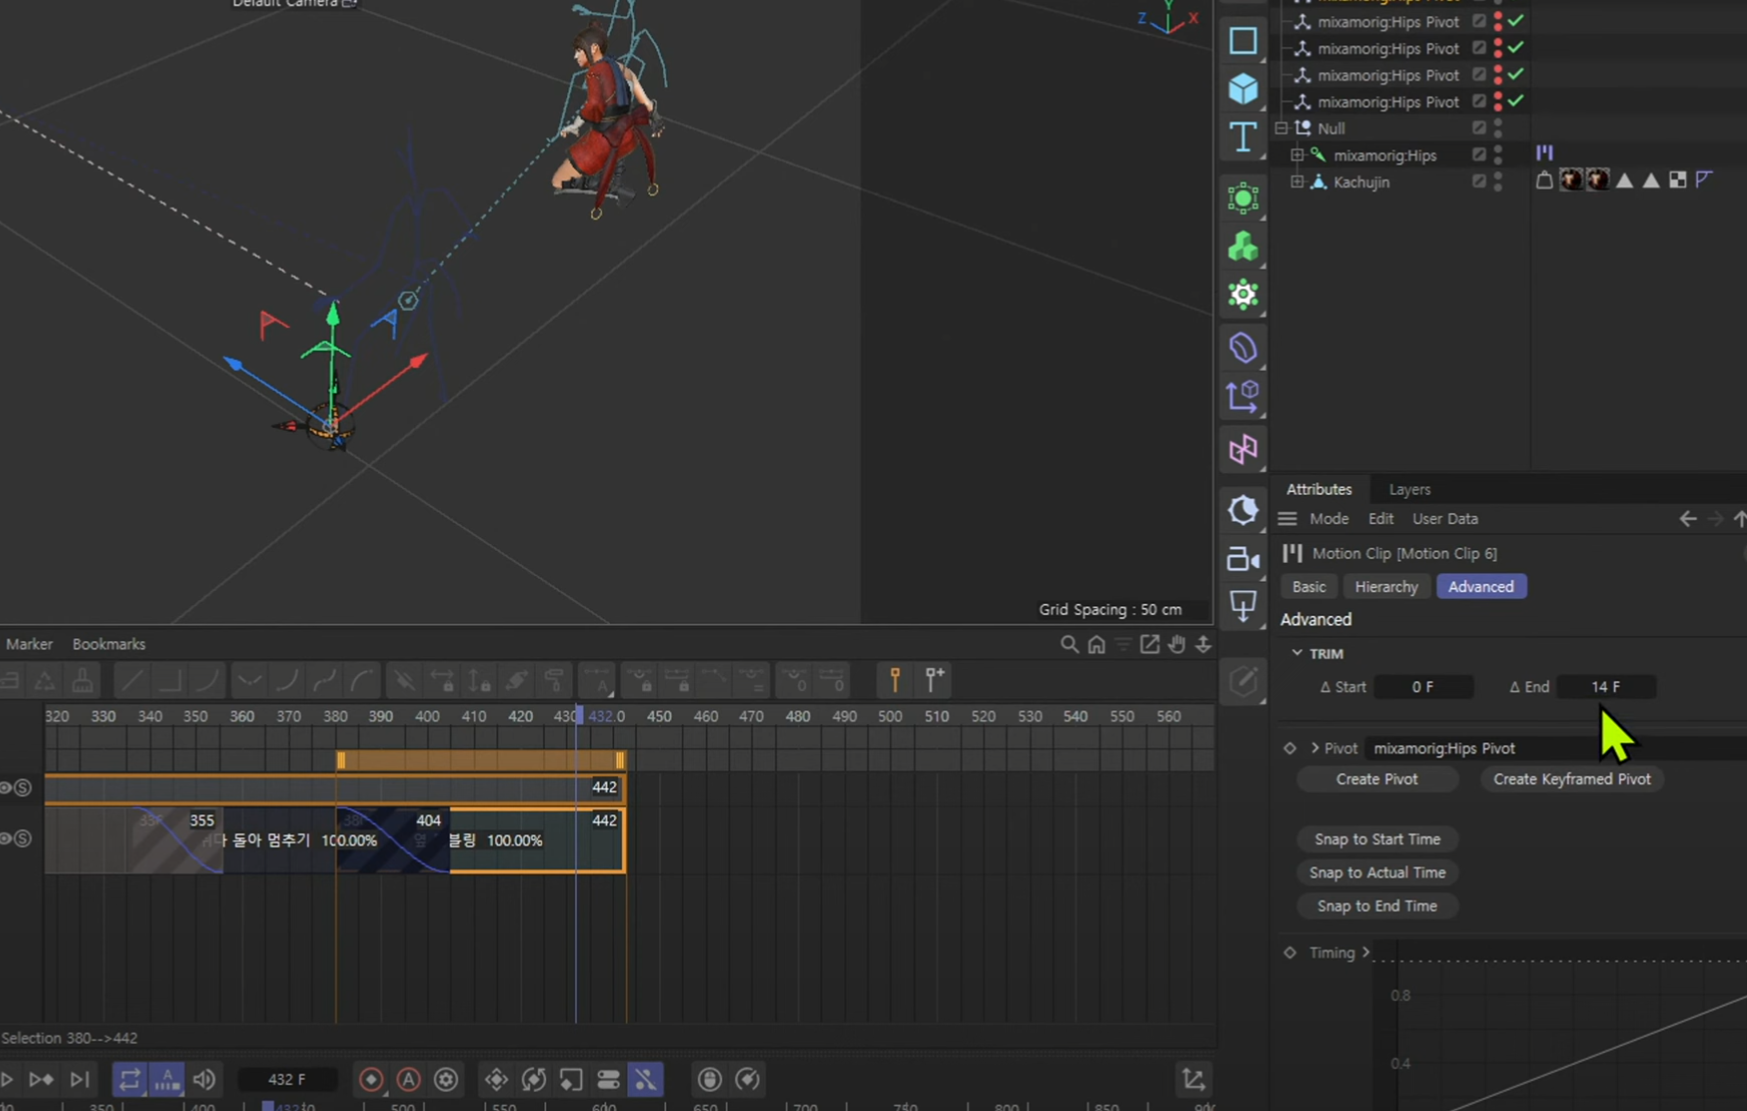Open the Camera object tool
Viewport: 1747px width, 1111px height.
(x=1243, y=560)
